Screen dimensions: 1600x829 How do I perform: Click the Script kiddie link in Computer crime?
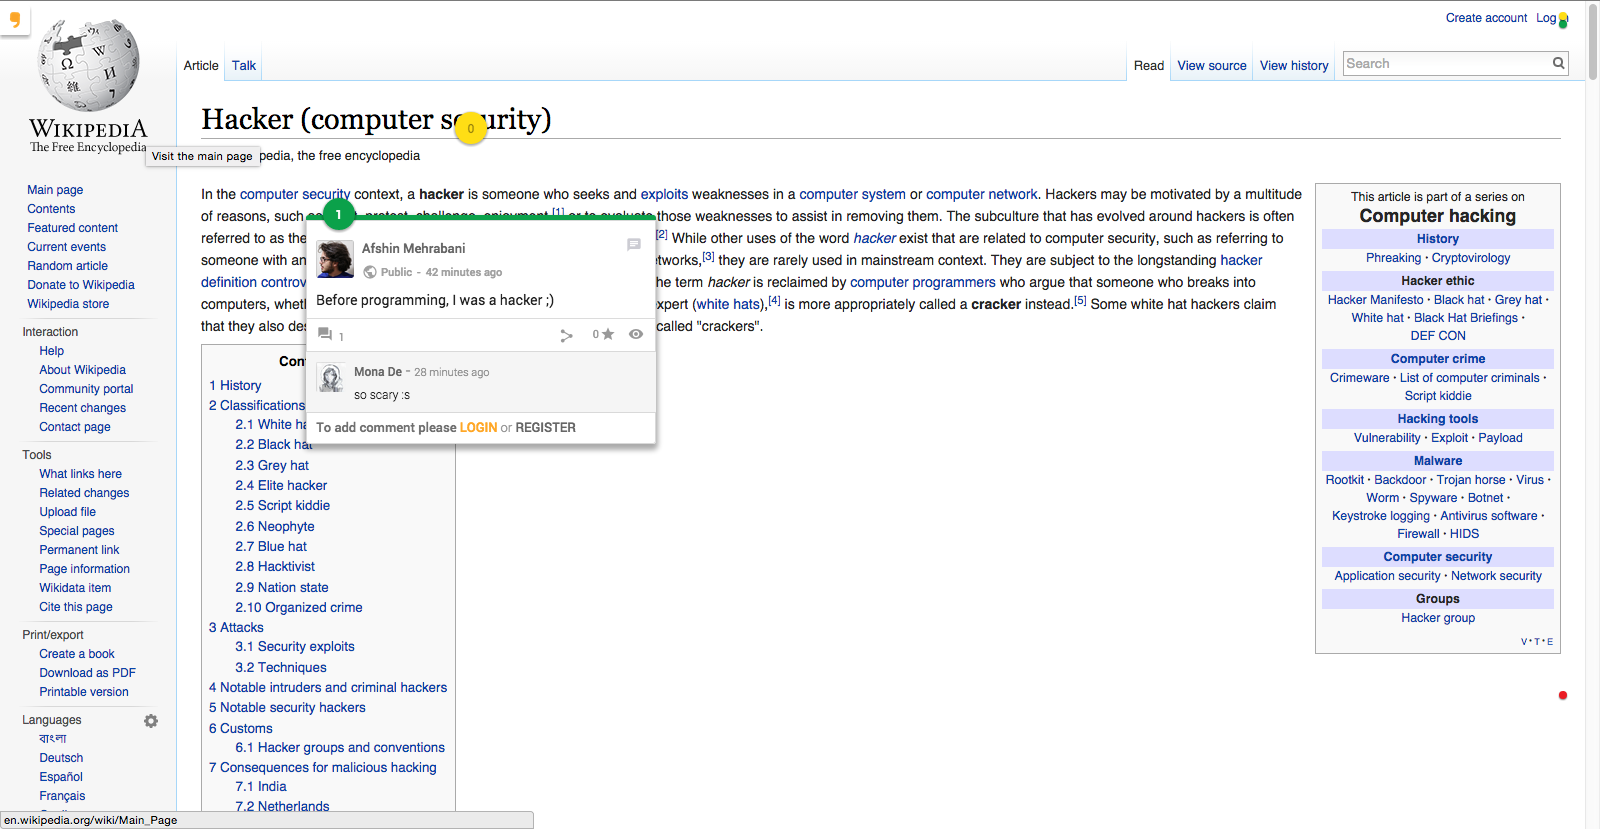pyautogui.click(x=1438, y=396)
